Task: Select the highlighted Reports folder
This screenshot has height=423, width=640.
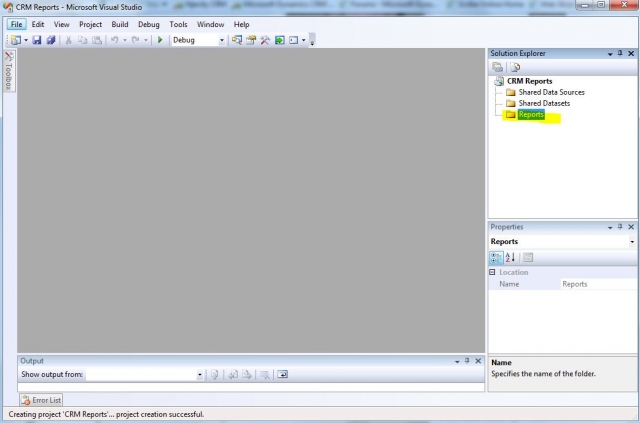Action: point(531,115)
